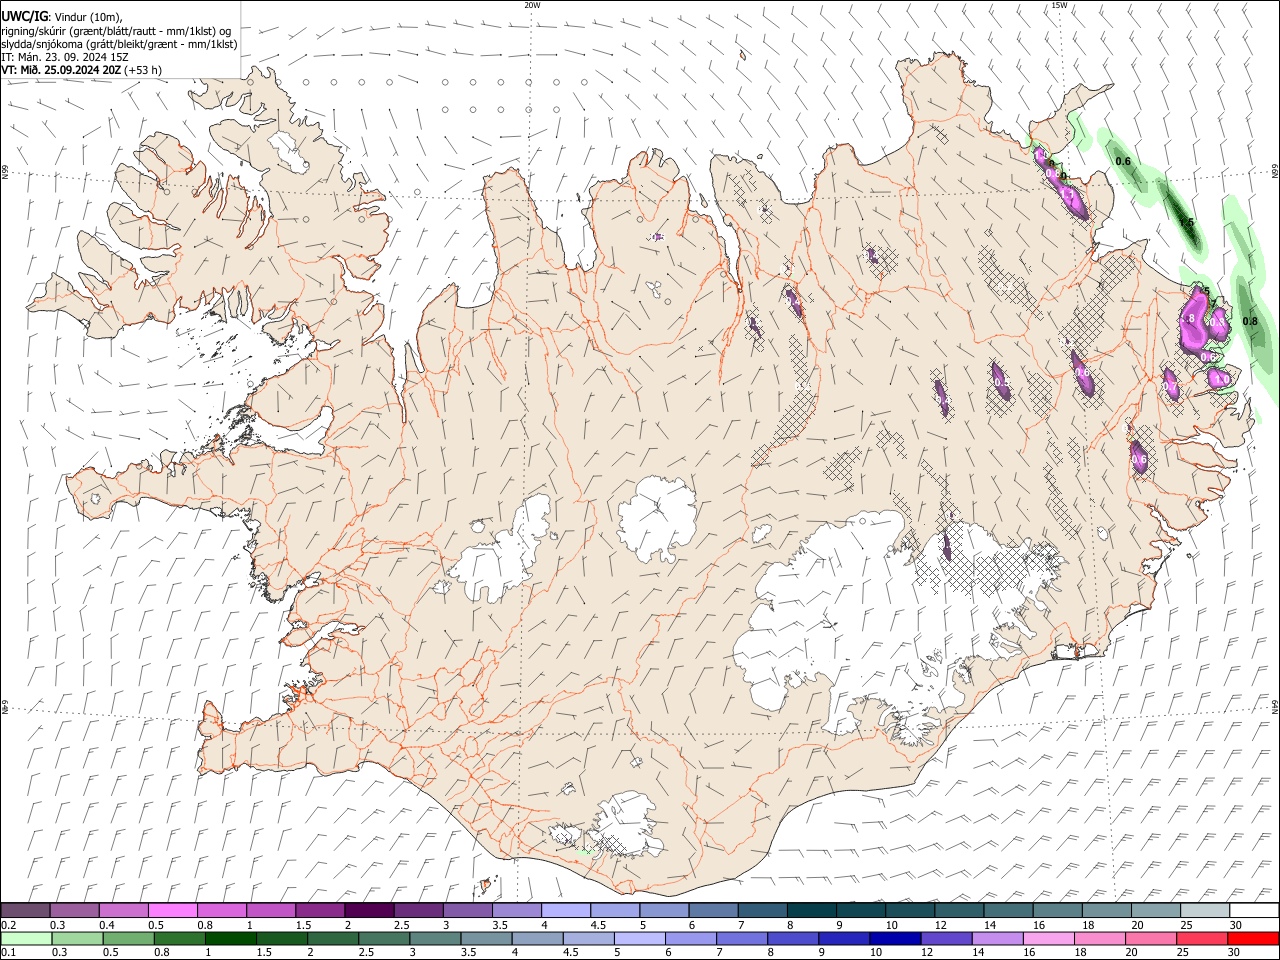Click the bottom-row blue swatch between 8 and 9
Image resolution: width=1280 pixels, height=960 pixels.
[793, 939]
